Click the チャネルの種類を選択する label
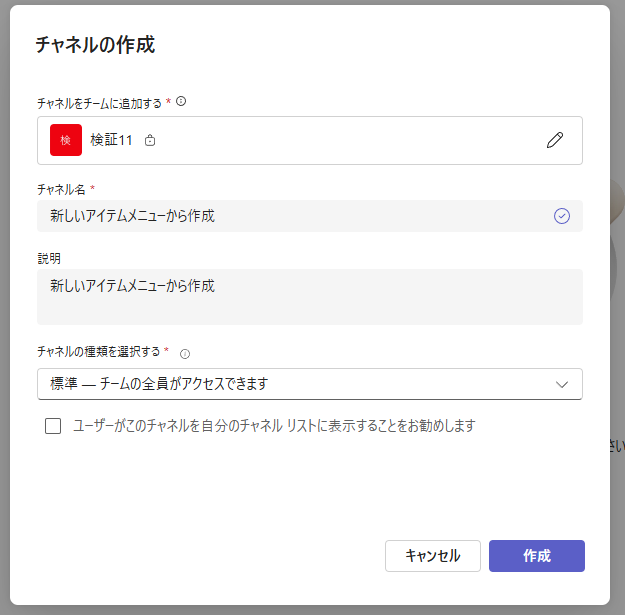The height and width of the screenshot is (615, 625). 98,352
